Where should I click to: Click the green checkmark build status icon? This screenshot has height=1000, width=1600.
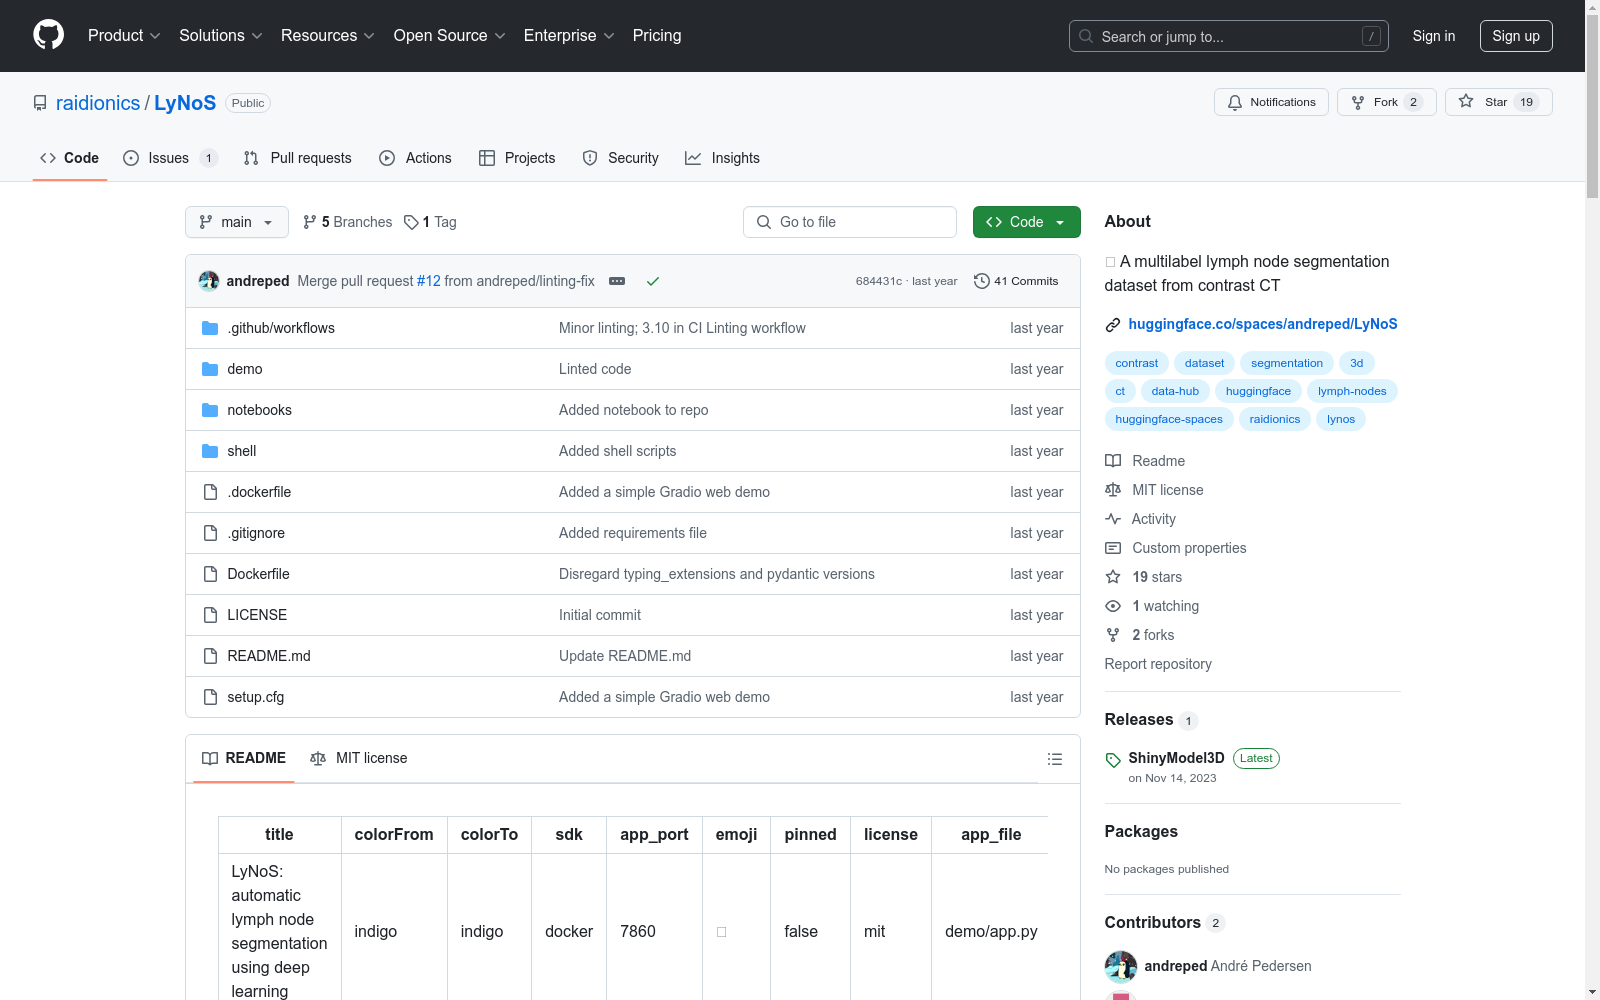(653, 281)
